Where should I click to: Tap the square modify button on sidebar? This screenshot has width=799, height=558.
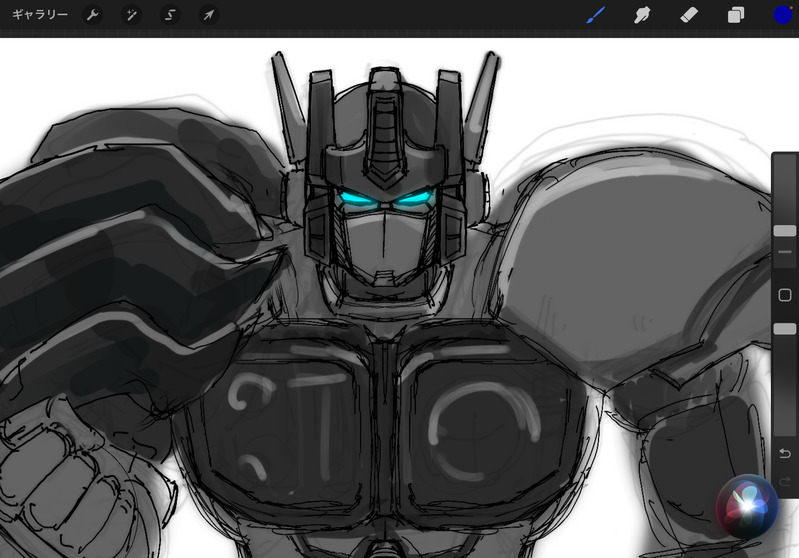pyautogui.click(x=785, y=295)
